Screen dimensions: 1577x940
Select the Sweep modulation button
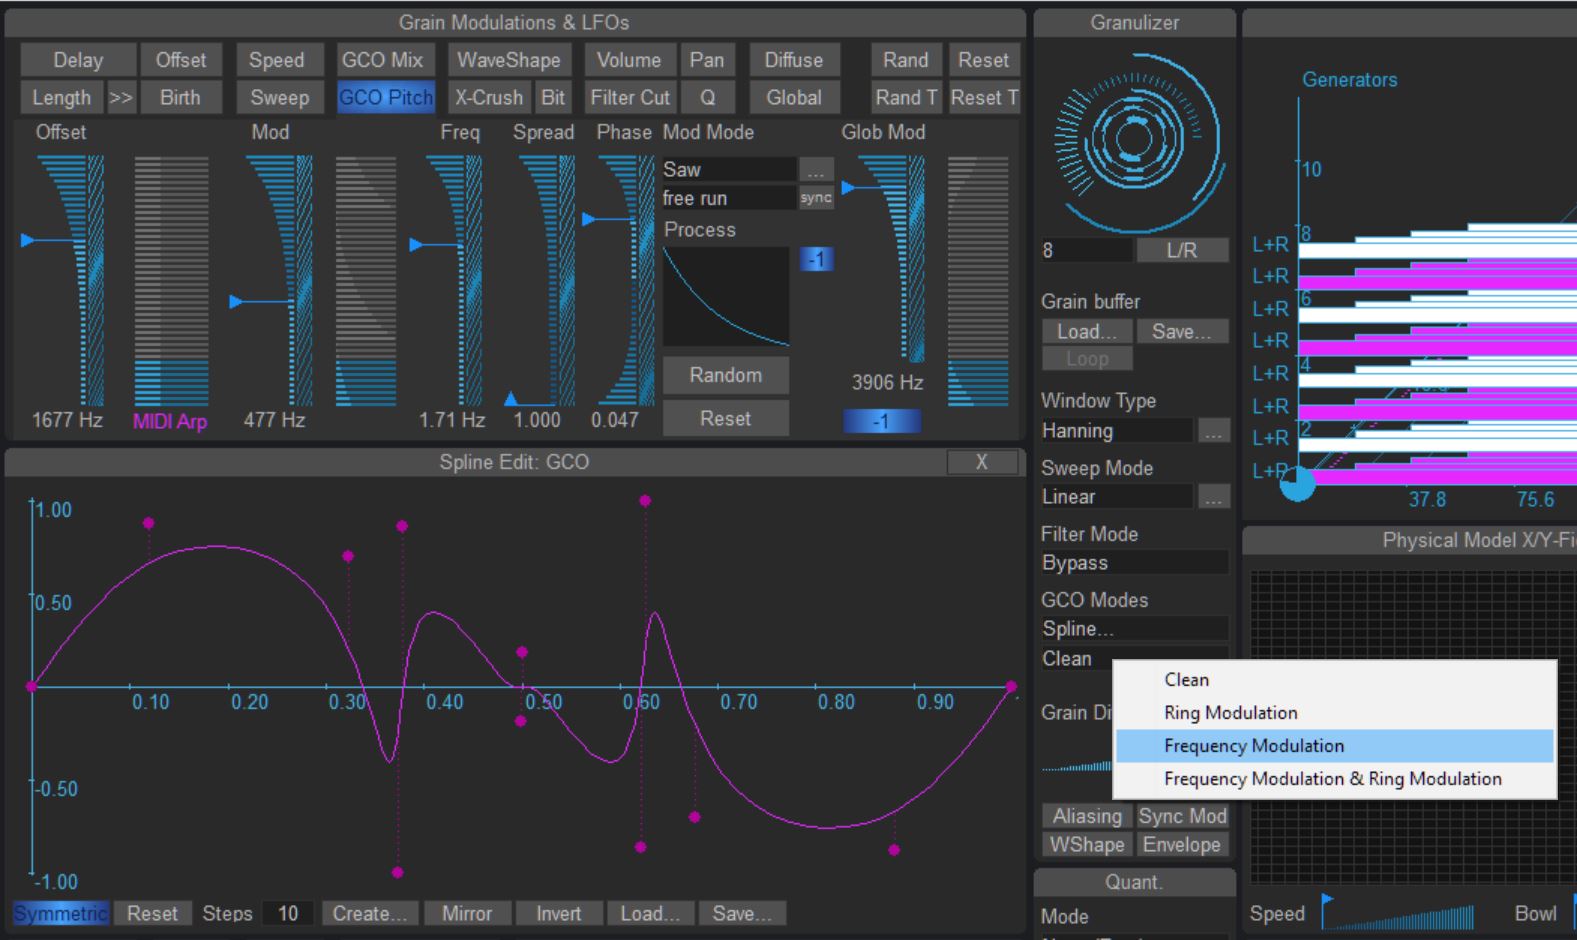coord(279,98)
